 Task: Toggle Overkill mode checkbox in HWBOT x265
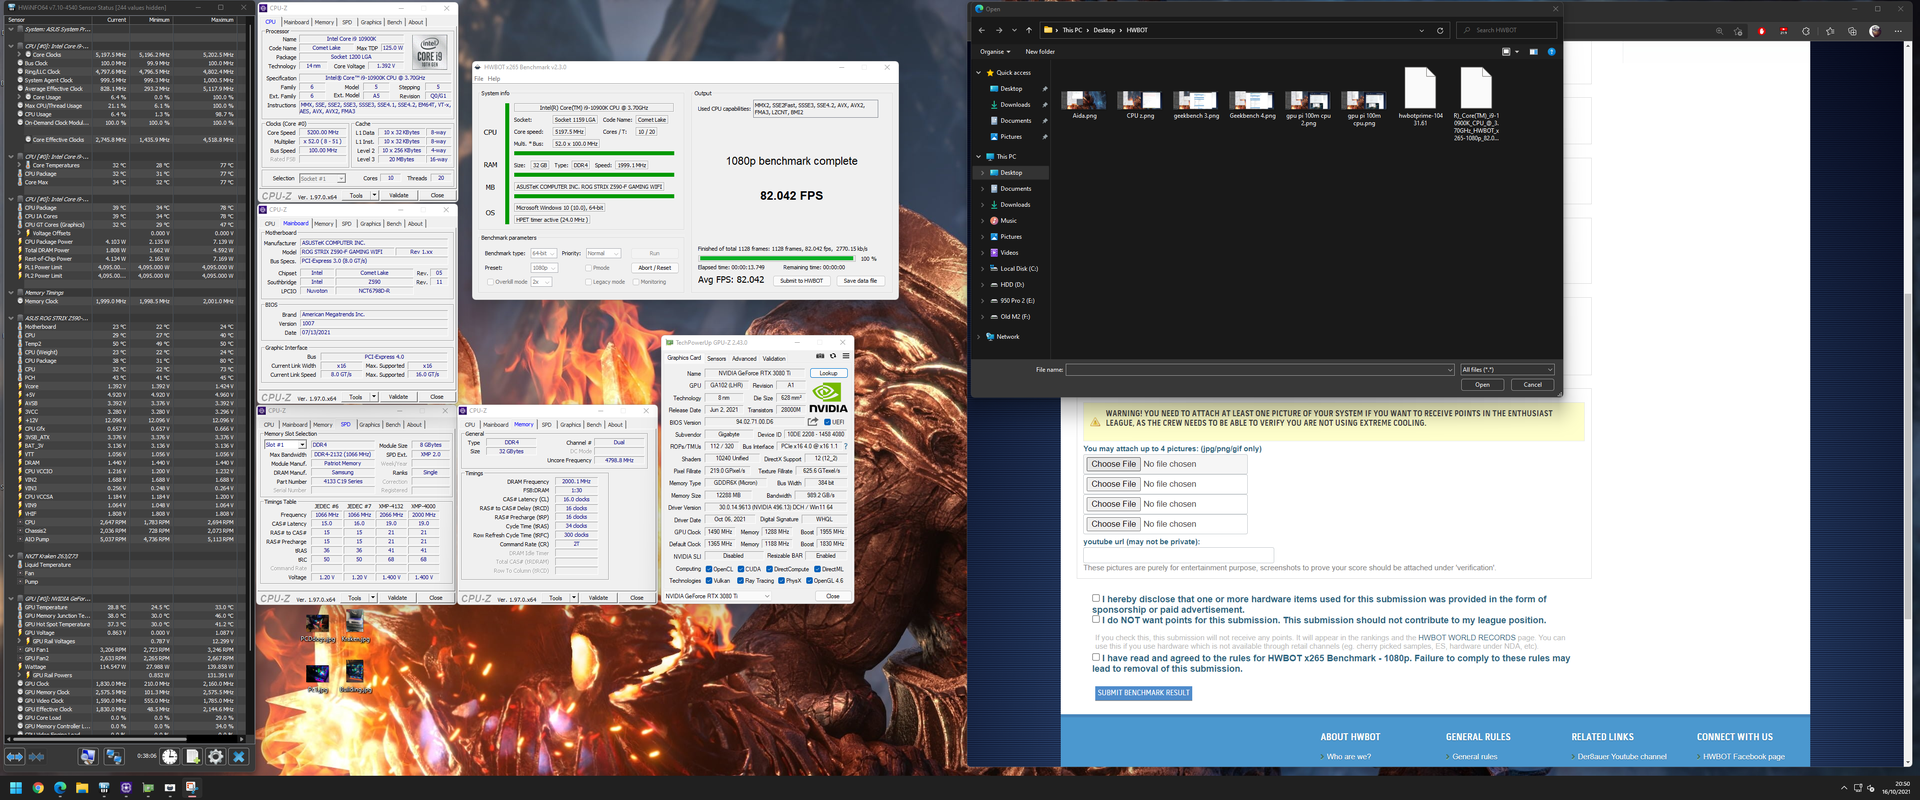490,282
